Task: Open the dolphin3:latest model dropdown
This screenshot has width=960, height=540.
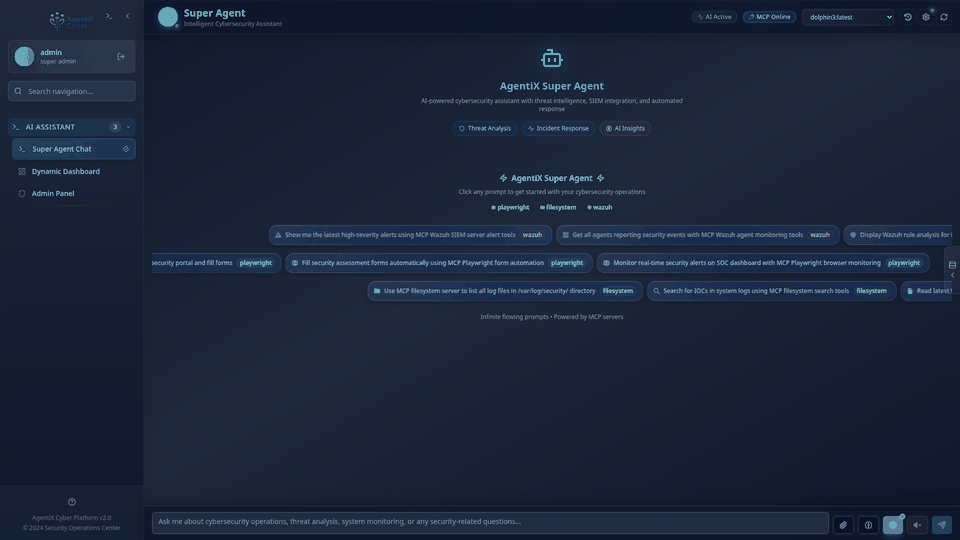Action: coord(848,17)
